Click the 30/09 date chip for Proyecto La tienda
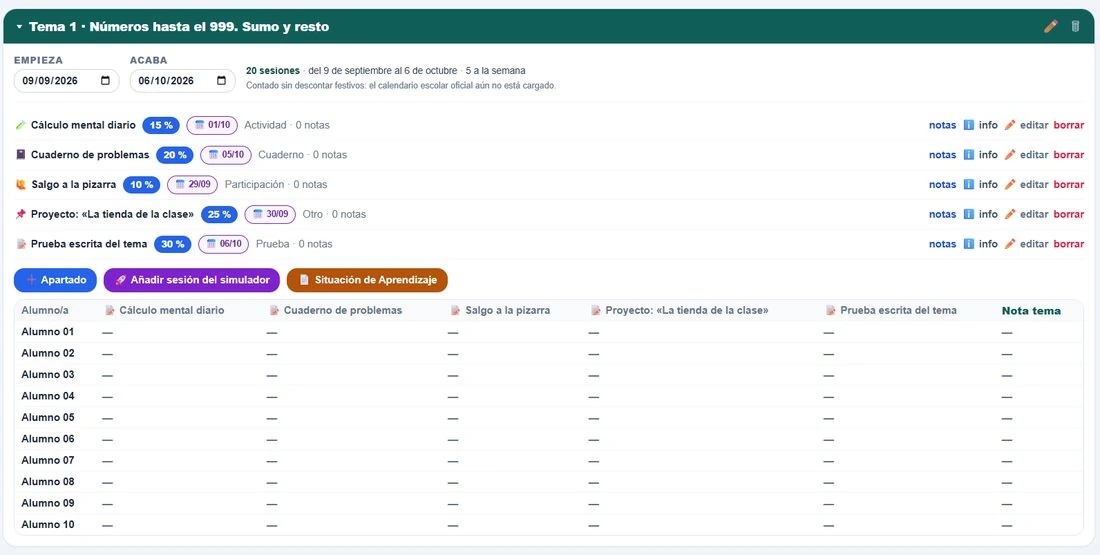 pyautogui.click(x=270, y=214)
